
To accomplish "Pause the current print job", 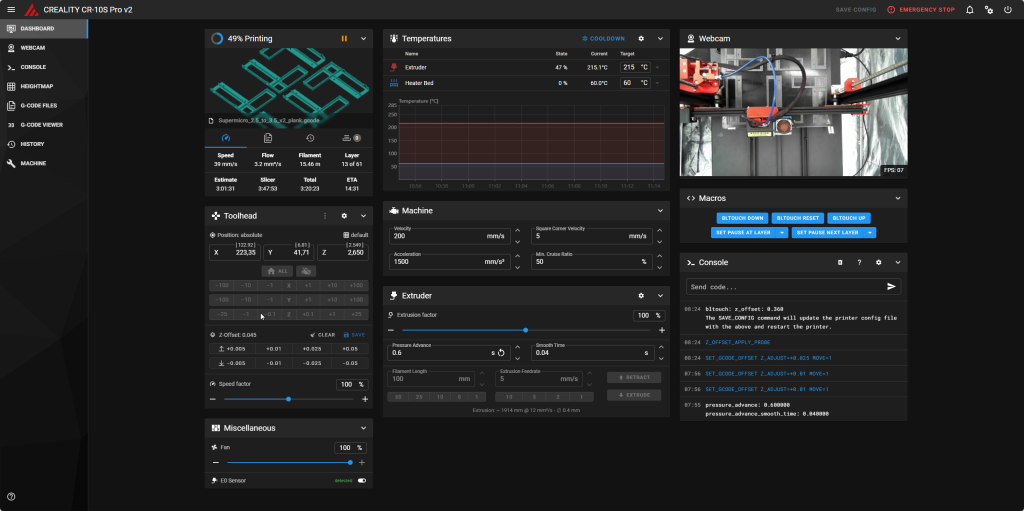I will [343, 39].
